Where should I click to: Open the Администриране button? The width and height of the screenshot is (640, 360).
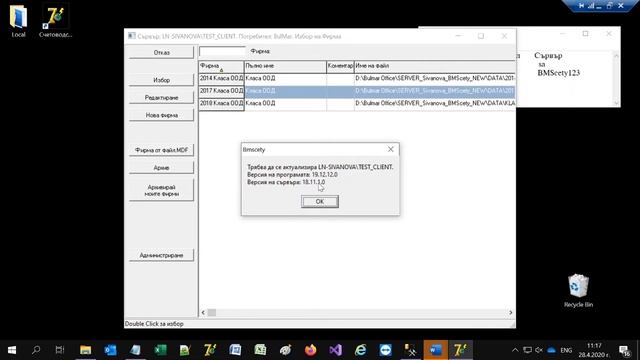[162, 255]
